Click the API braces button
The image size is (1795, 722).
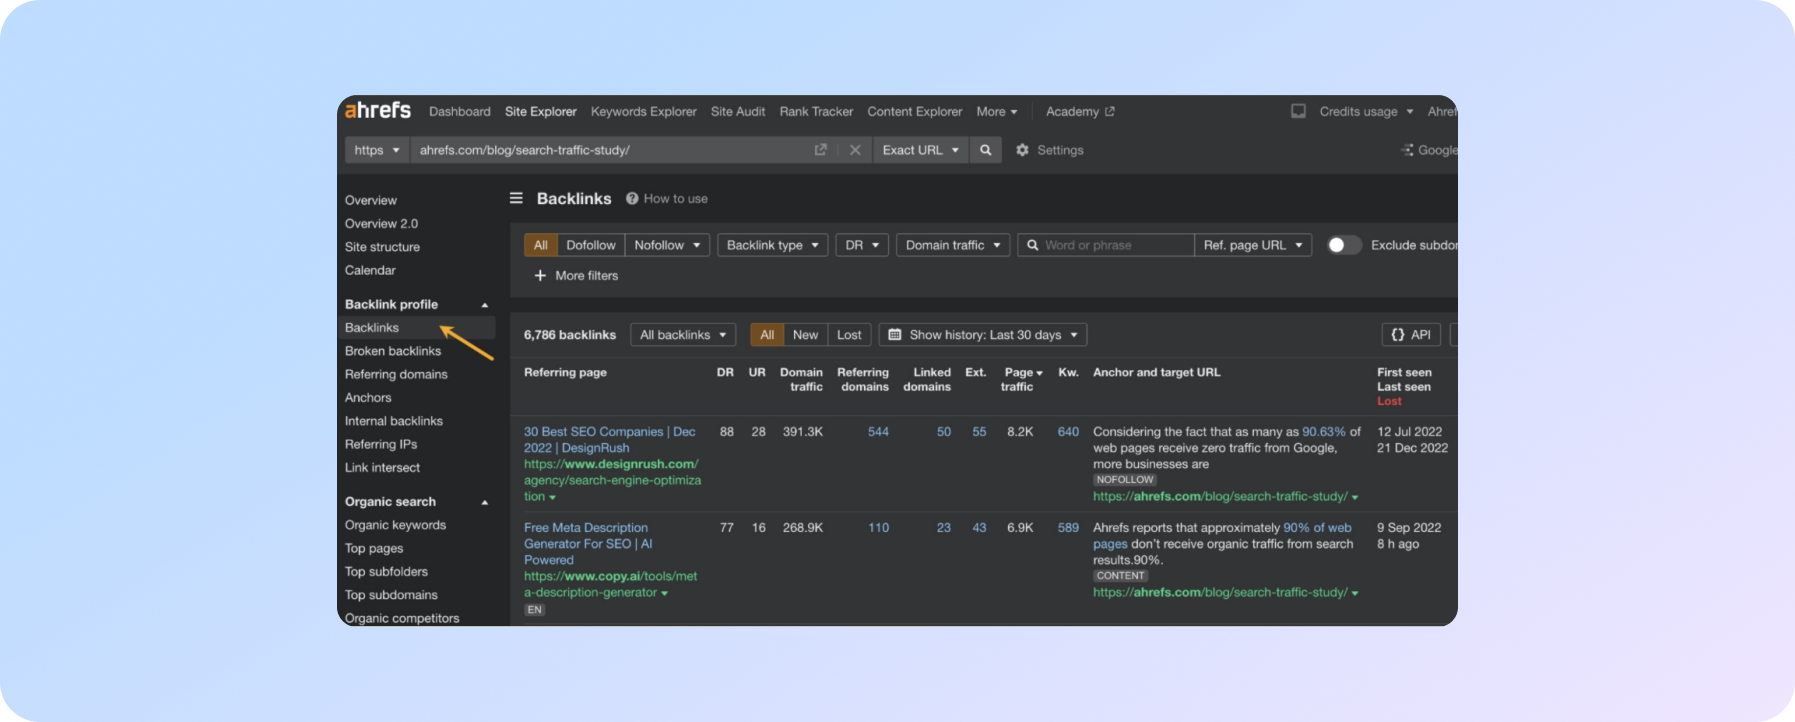coord(1411,335)
